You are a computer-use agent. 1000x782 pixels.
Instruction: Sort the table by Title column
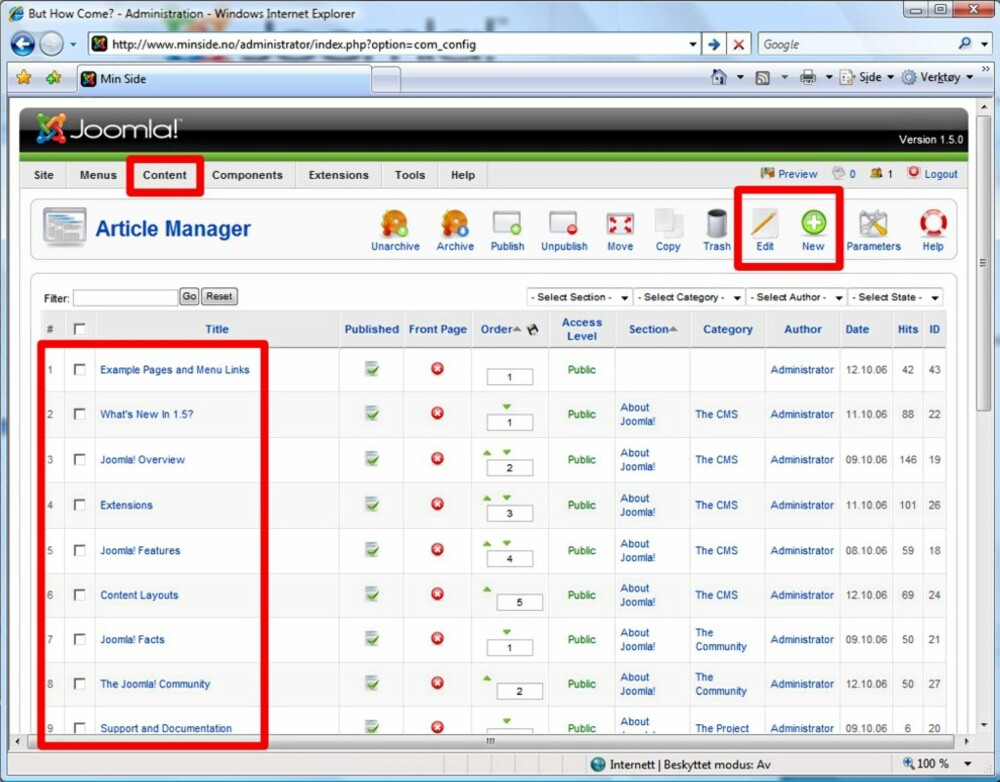tap(217, 329)
